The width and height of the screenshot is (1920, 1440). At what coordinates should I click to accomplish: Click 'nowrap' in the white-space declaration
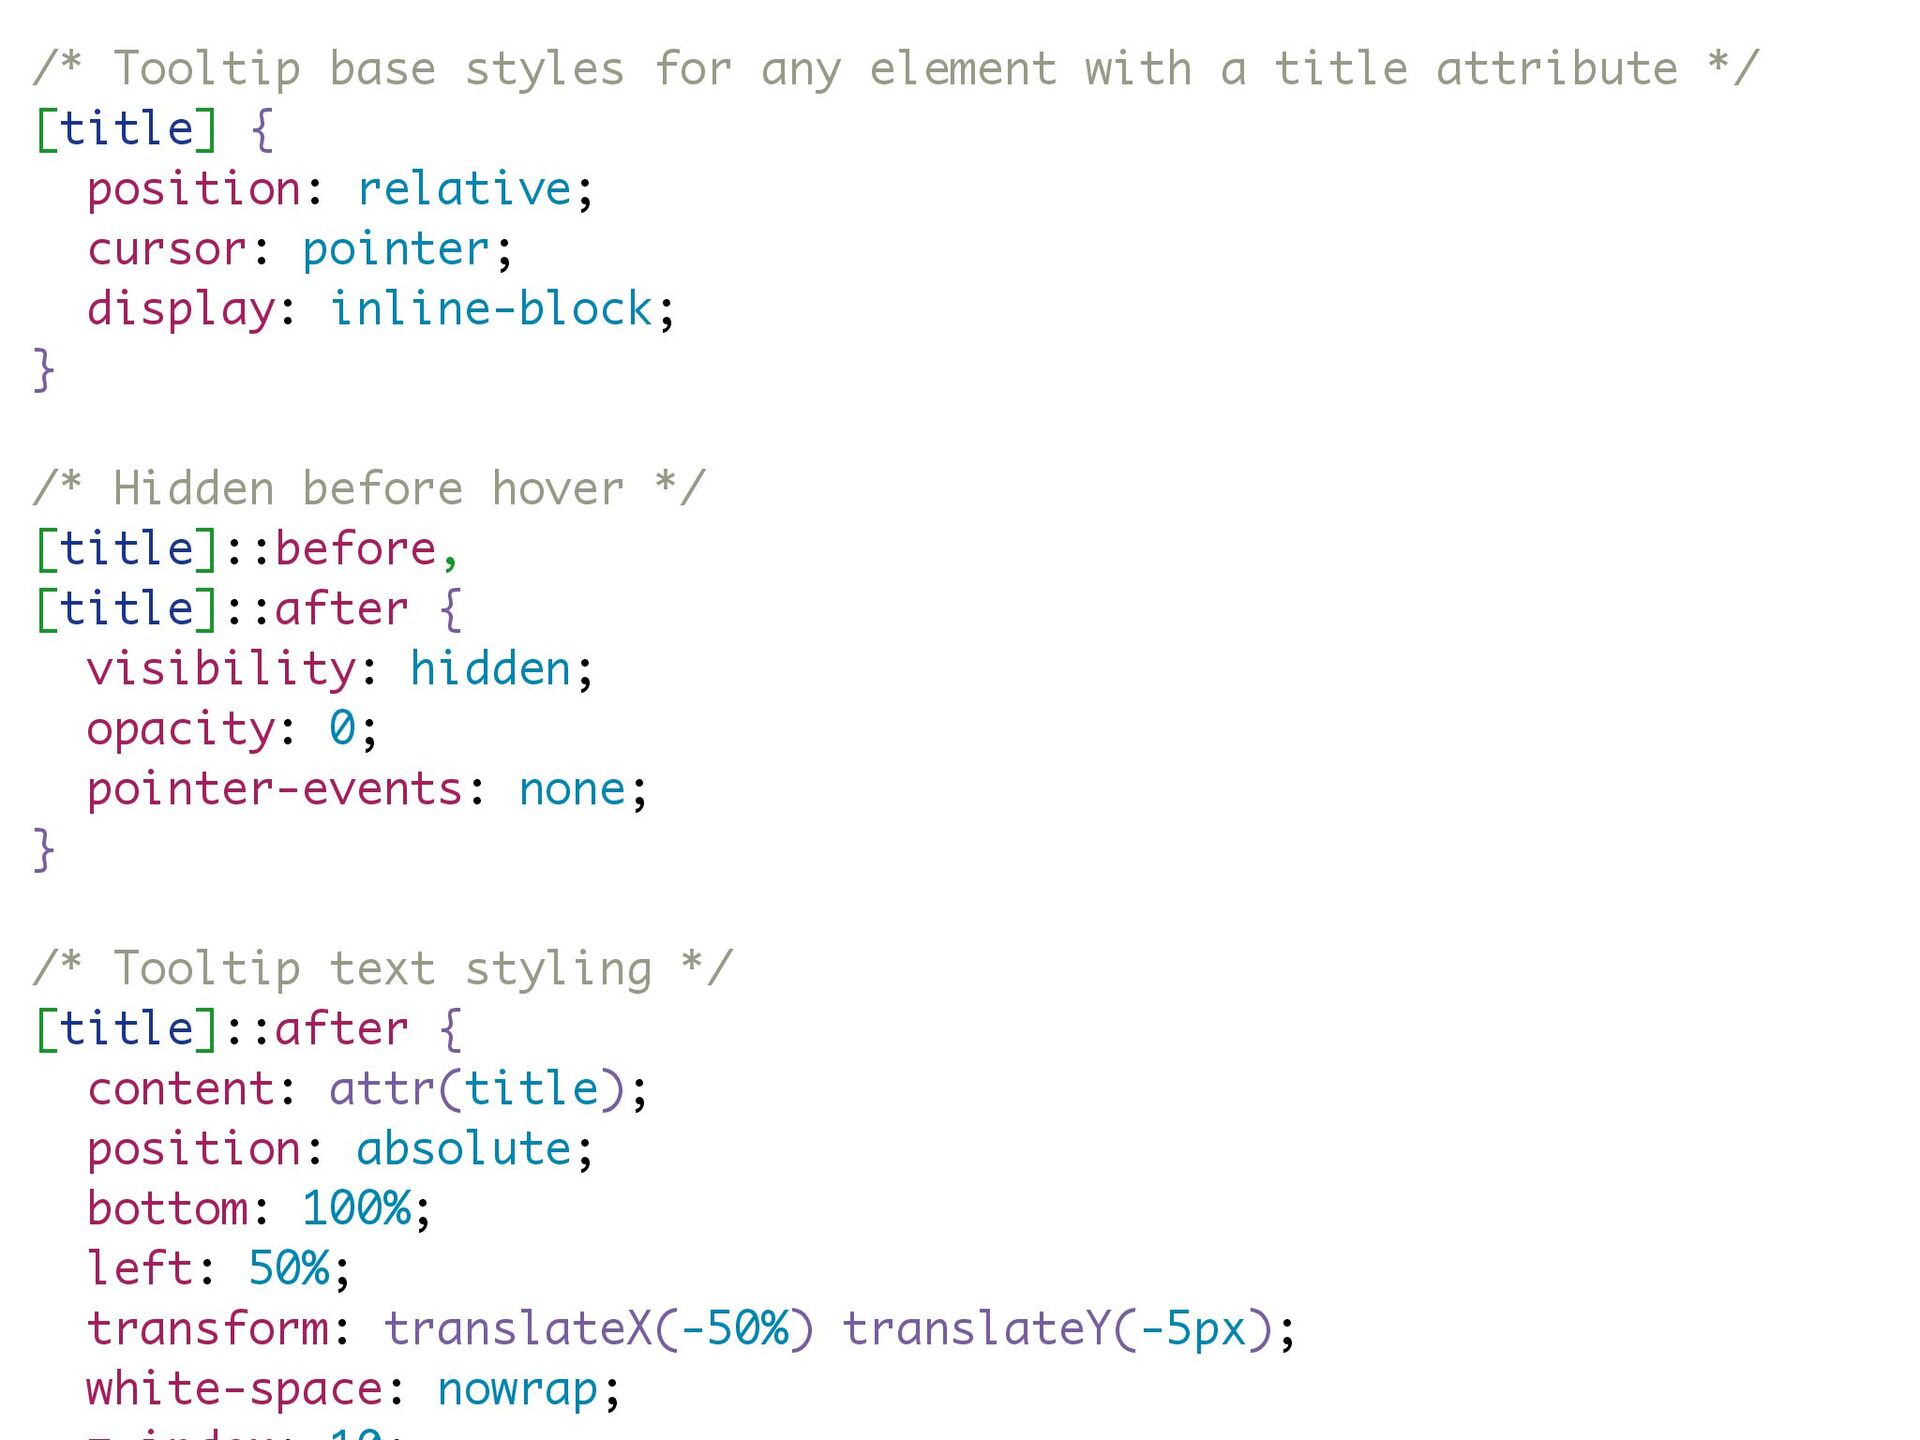518,1390
